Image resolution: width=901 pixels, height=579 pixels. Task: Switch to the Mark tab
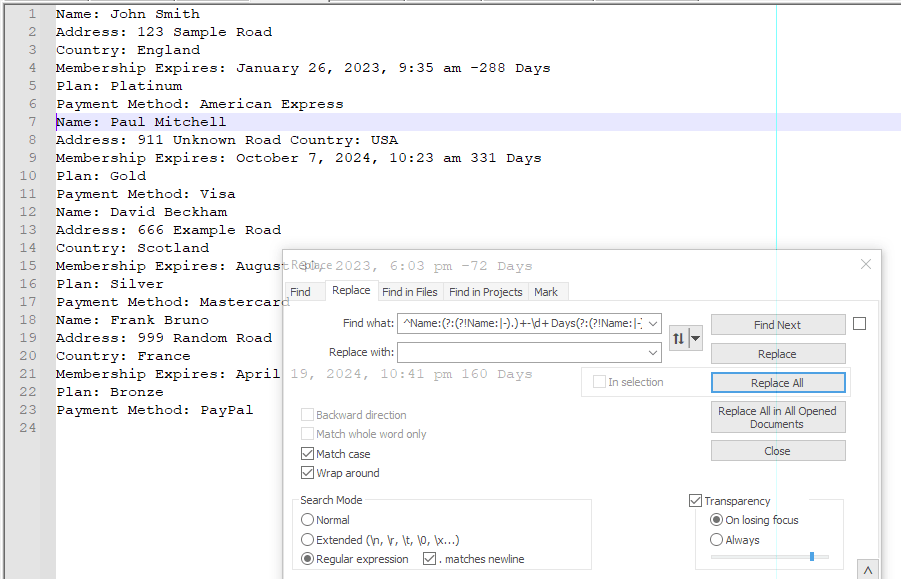(547, 290)
